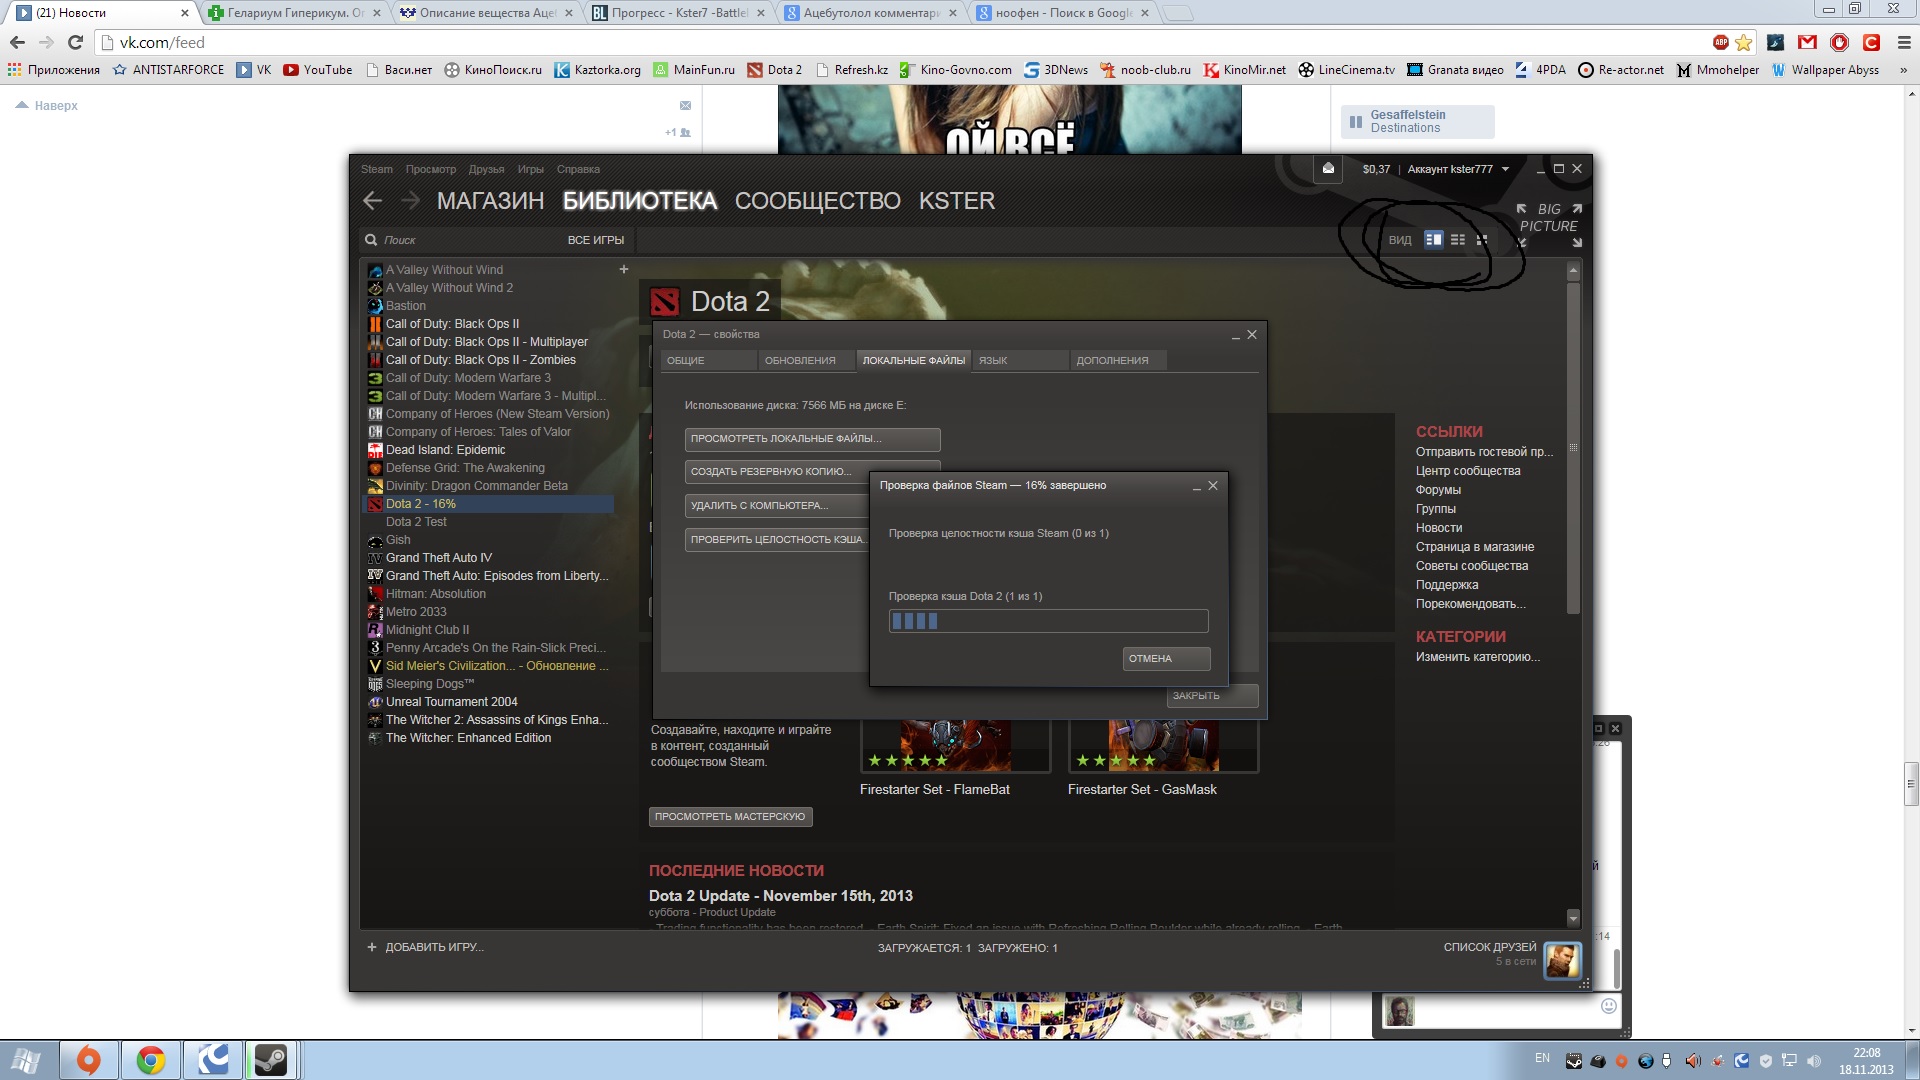The width and height of the screenshot is (1920, 1080).
Task: Open Dota 2 Update November 15th news
Action: (780, 896)
